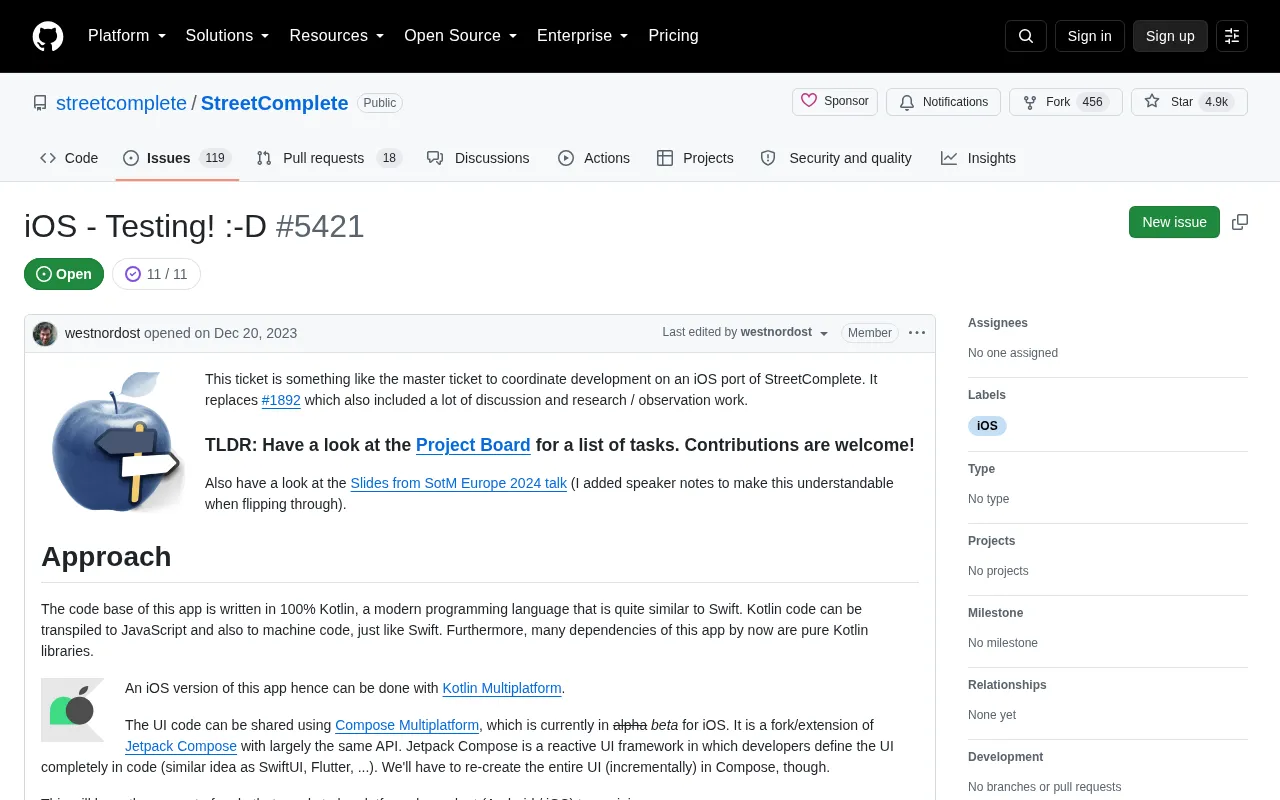Open the comment's three-dot options menu
Screen dimensions: 1280x800
pyautogui.click(x=917, y=333)
